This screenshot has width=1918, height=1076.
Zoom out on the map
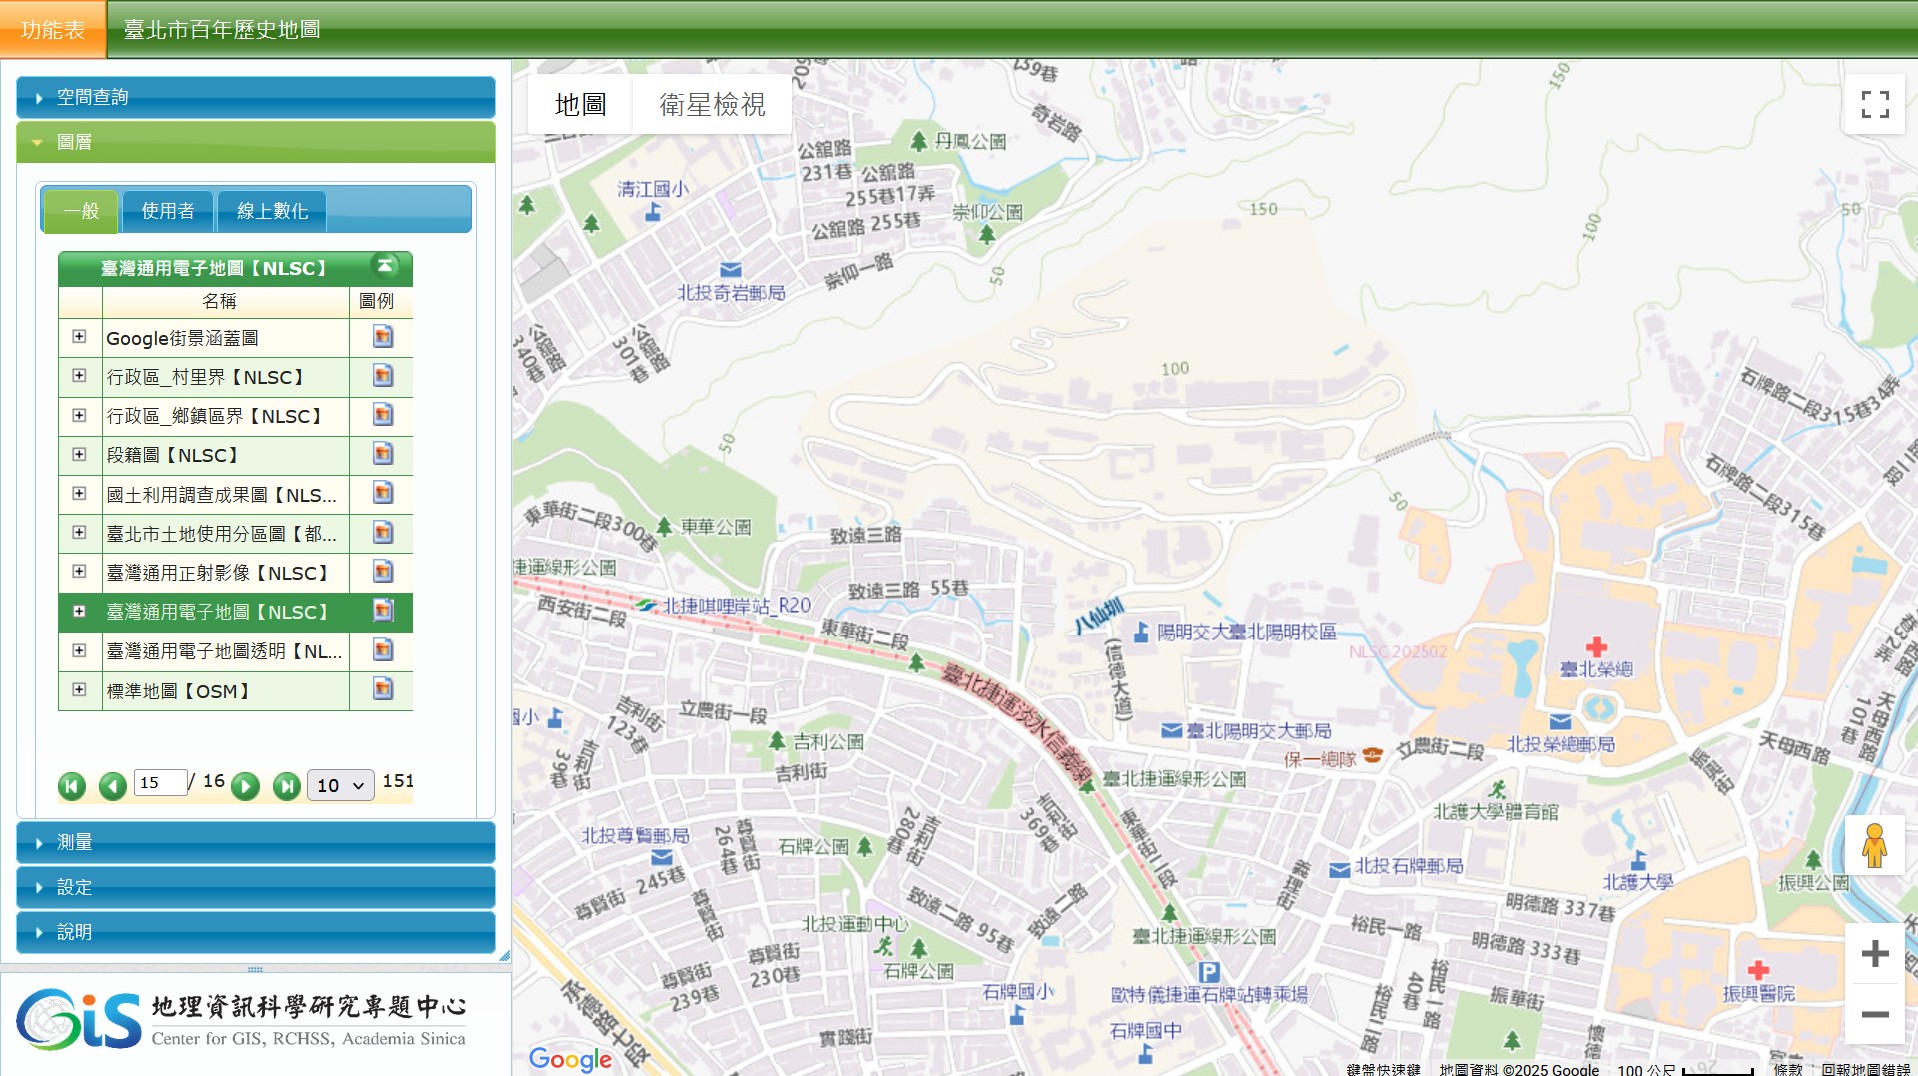click(x=1875, y=1014)
